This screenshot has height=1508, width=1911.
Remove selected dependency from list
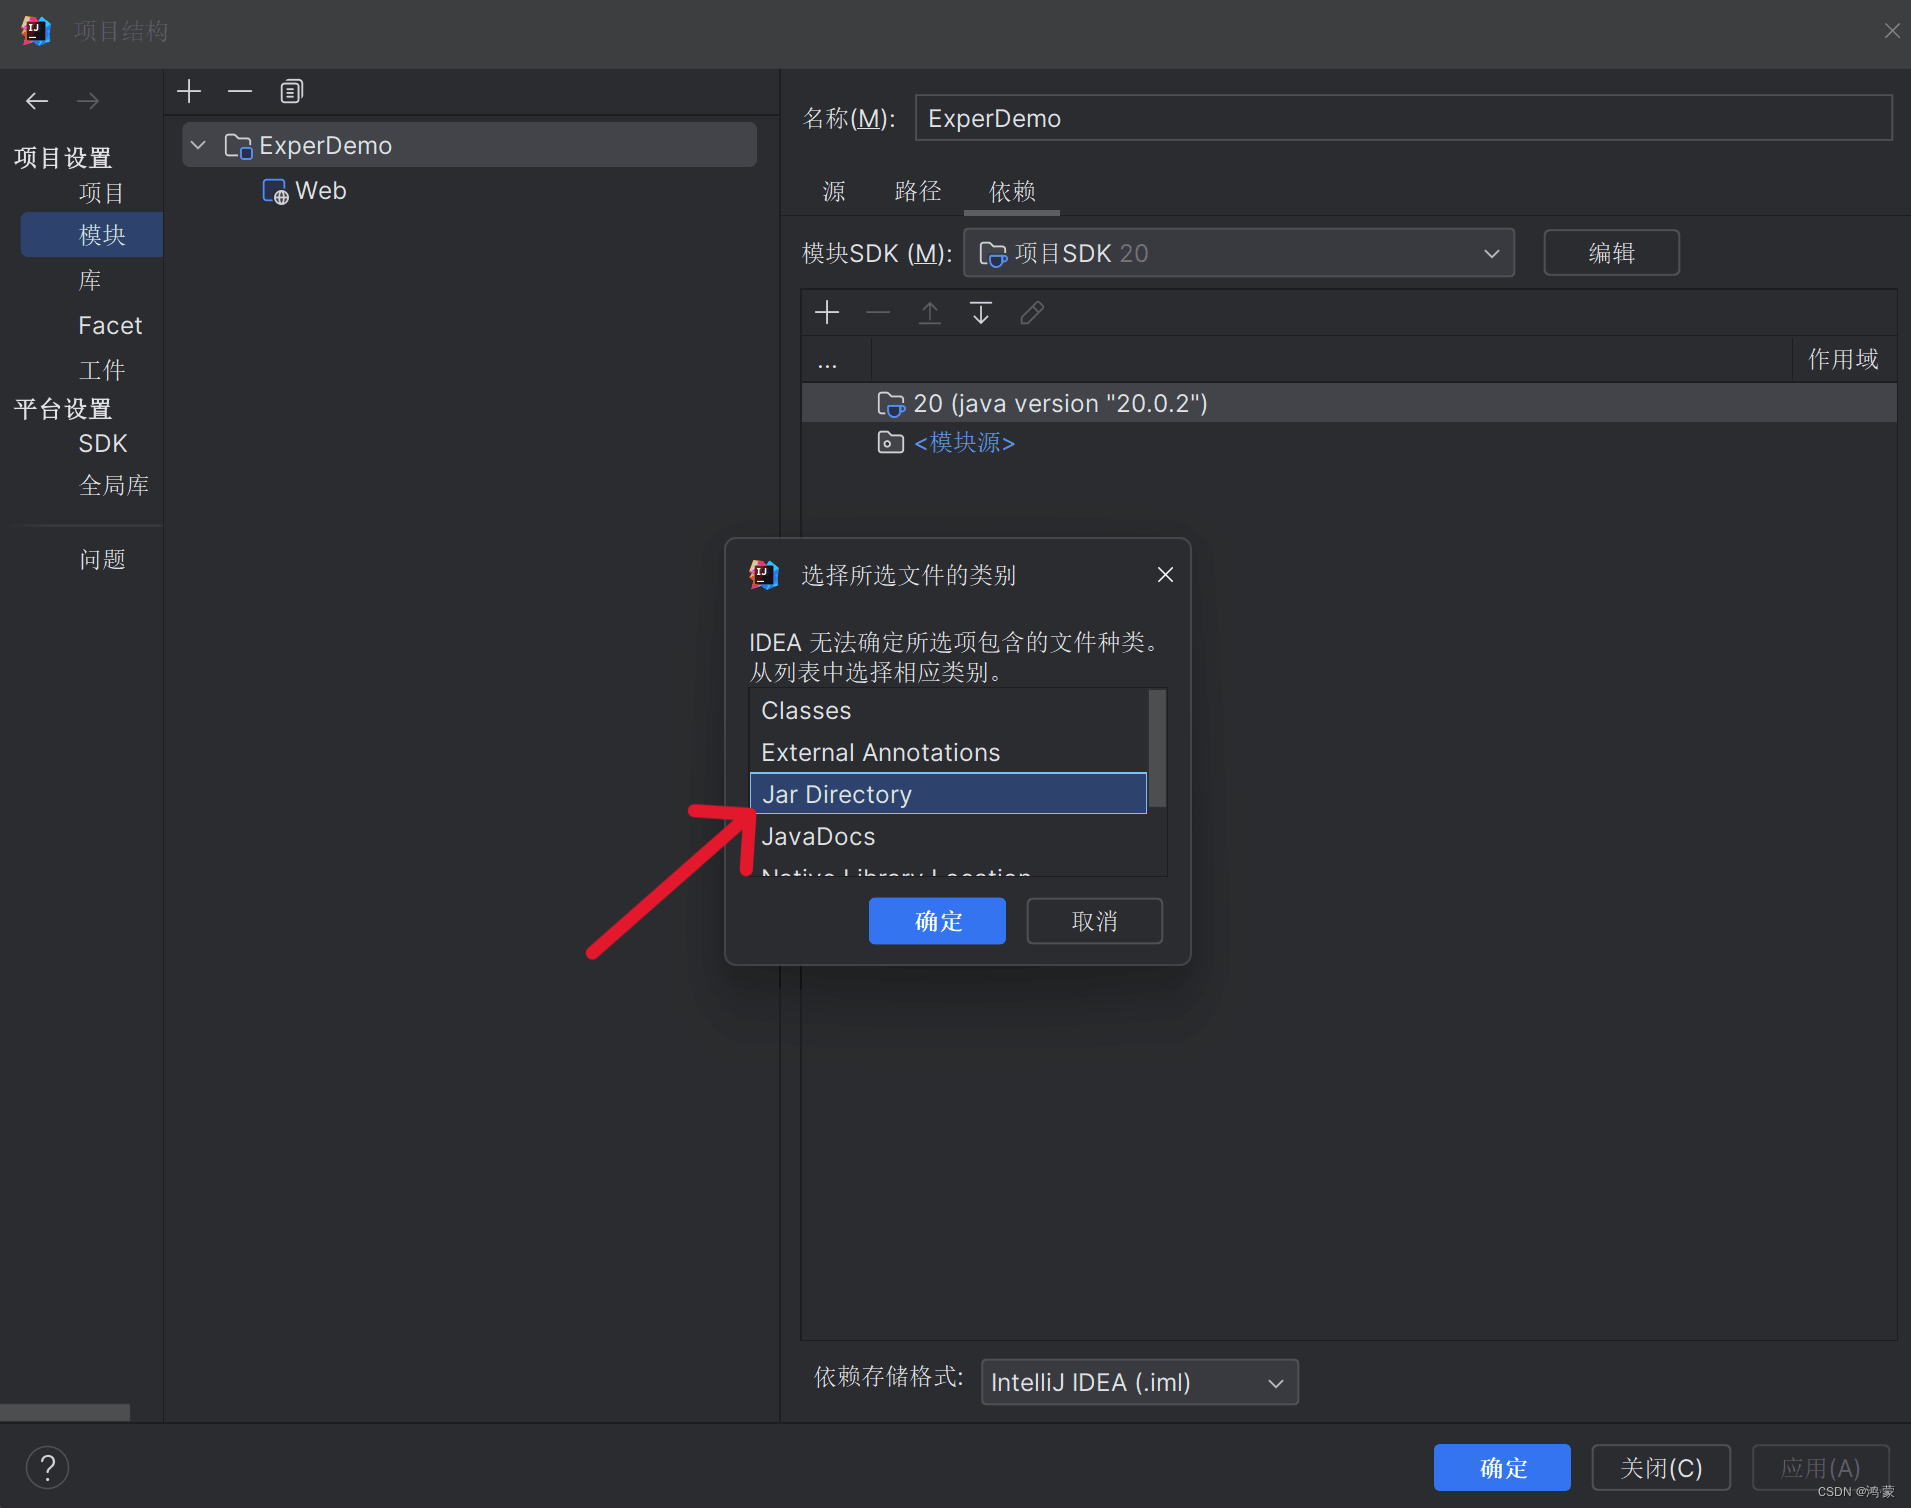click(x=878, y=313)
